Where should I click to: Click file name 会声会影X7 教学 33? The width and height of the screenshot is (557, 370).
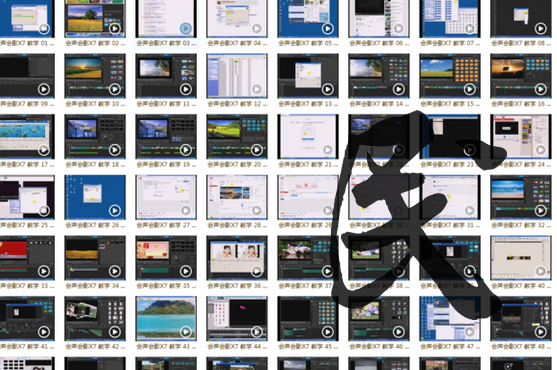(x=27, y=286)
